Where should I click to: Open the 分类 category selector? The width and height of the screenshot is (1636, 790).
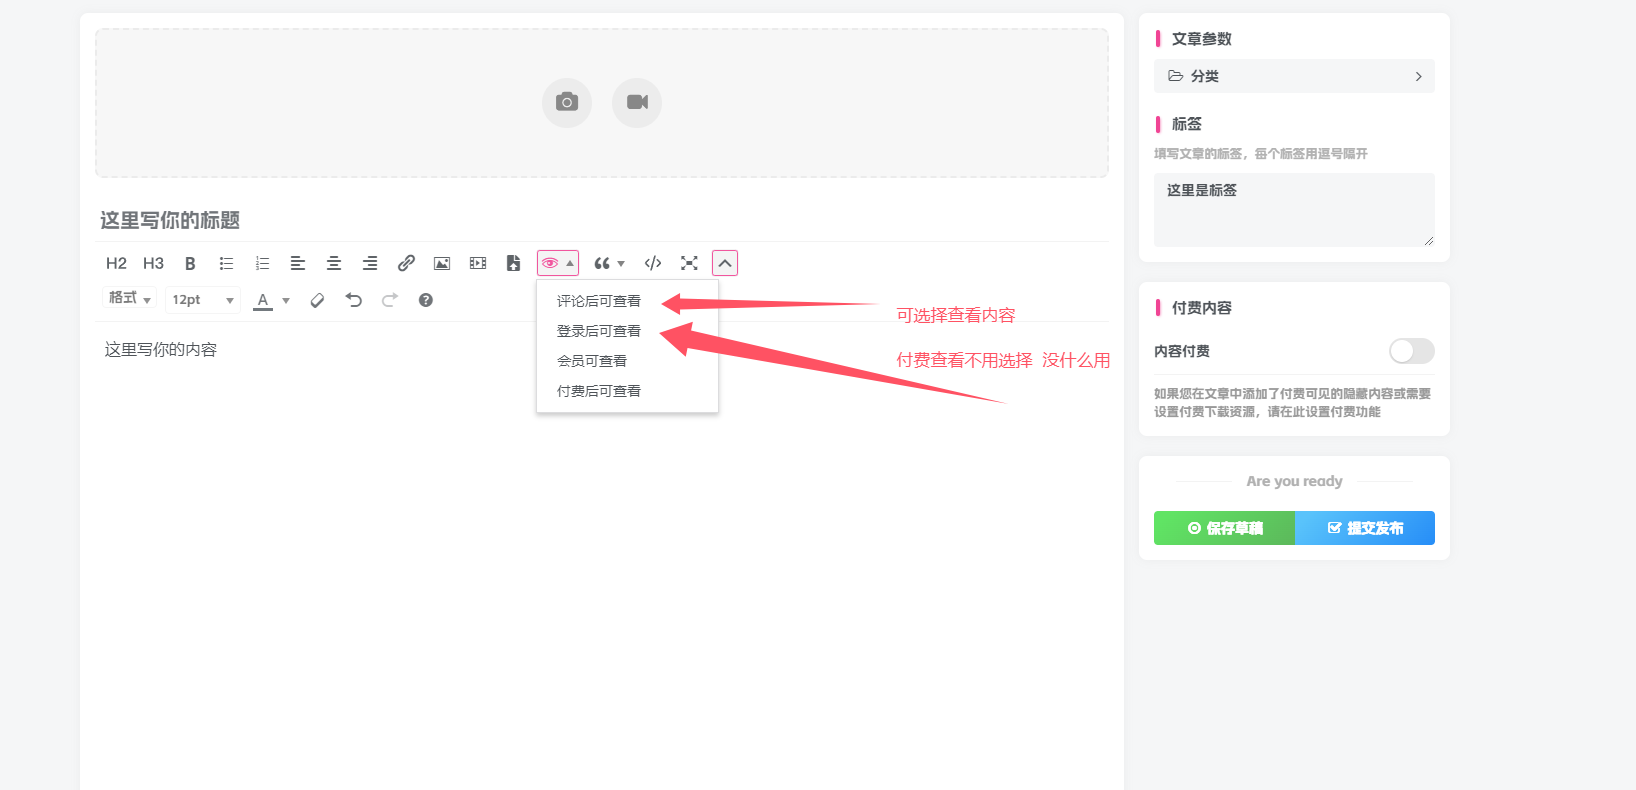pyautogui.click(x=1294, y=76)
